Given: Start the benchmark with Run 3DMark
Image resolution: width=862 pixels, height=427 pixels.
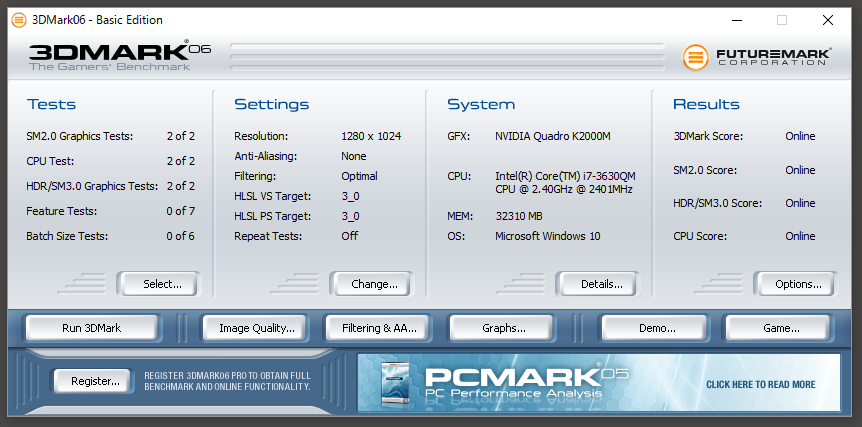Looking at the screenshot, I should [91, 328].
